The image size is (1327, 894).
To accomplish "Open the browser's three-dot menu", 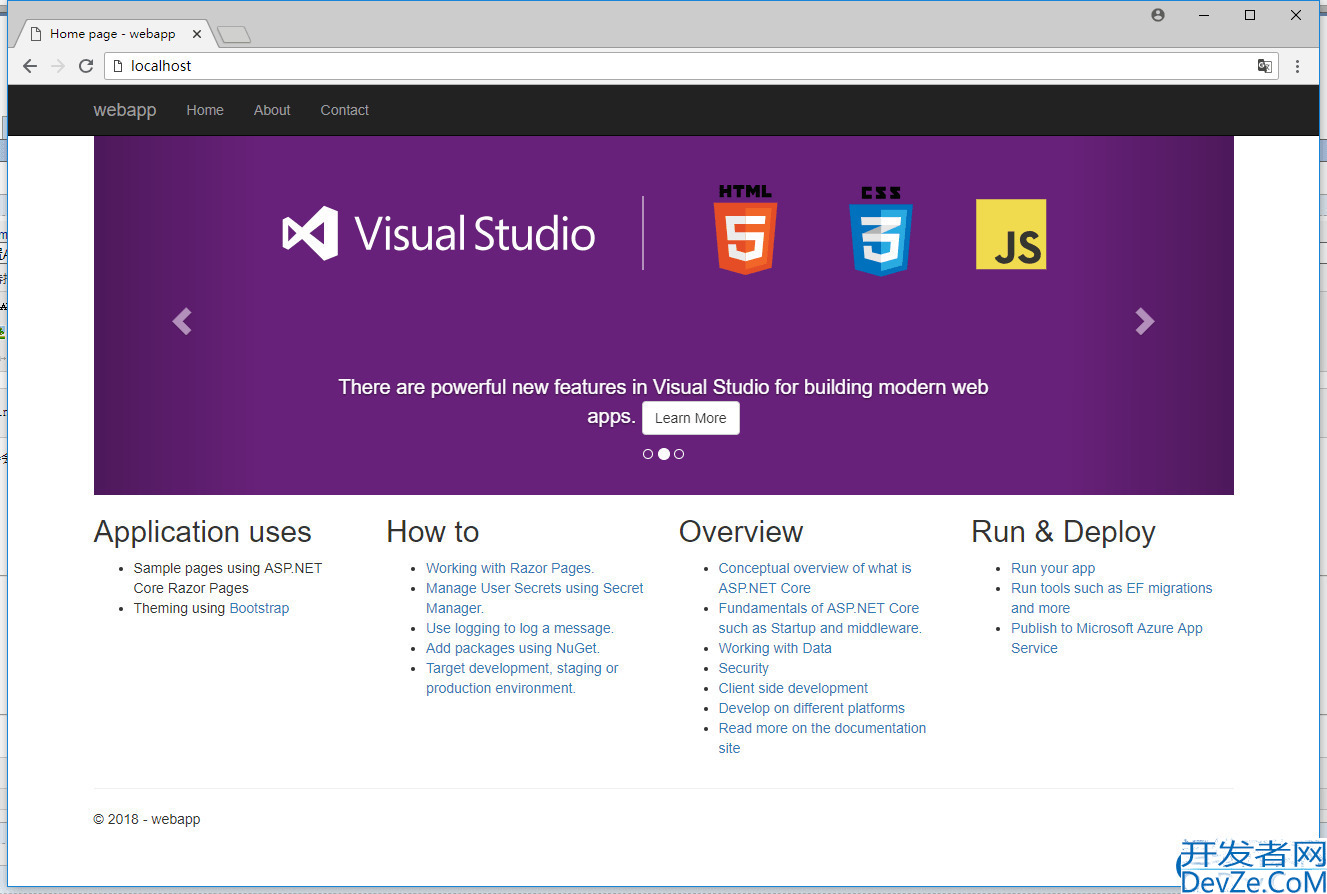I will coord(1297,65).
